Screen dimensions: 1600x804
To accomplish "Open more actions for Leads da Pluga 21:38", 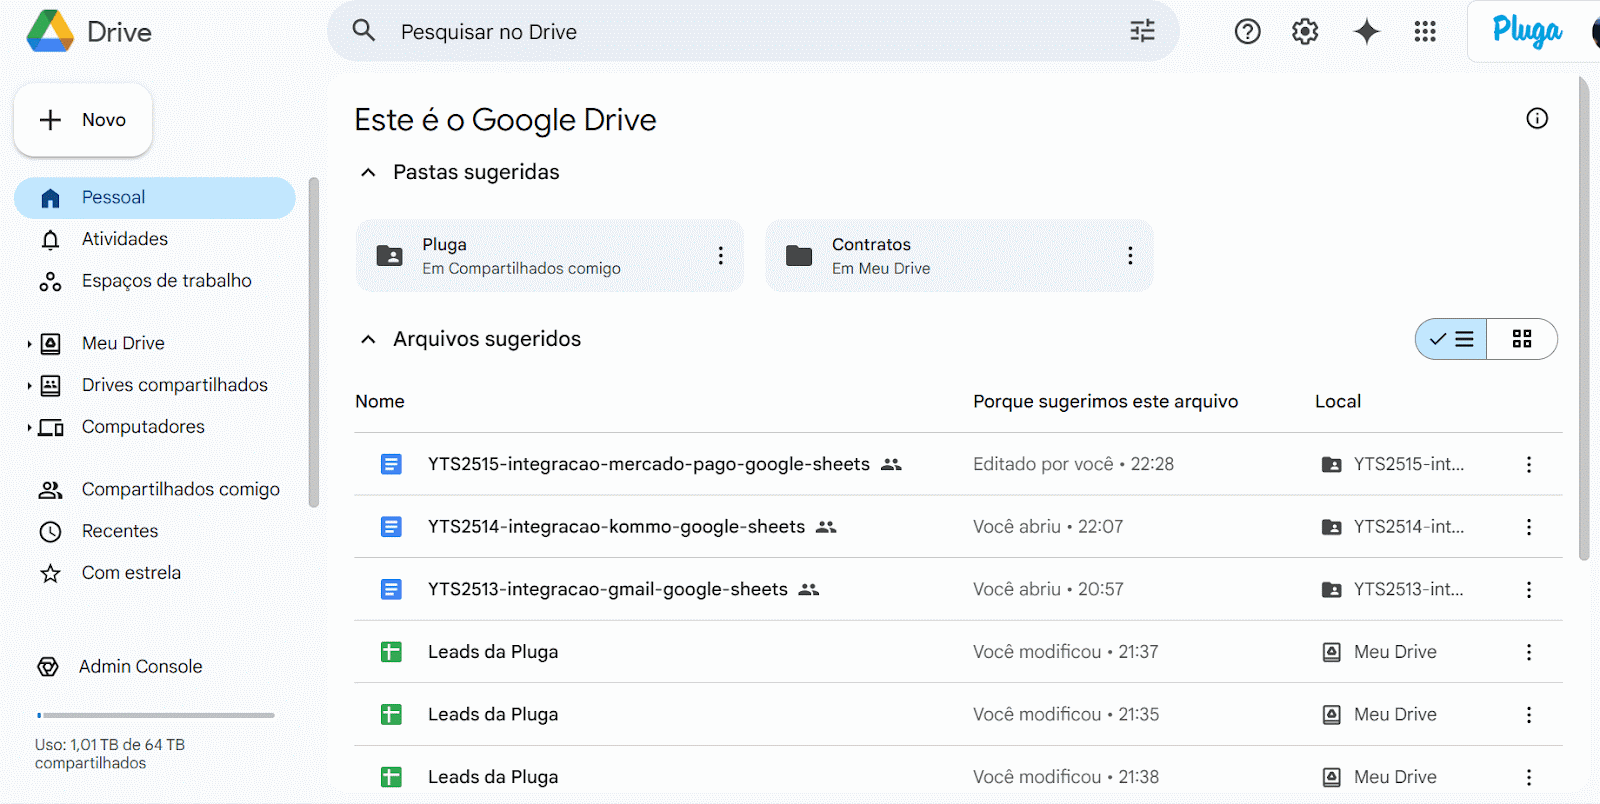I will tap(1528, 777).
